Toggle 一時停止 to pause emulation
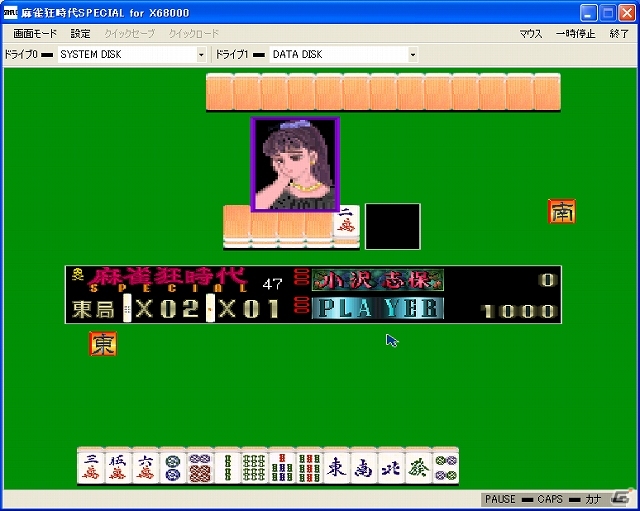This screenshot has height=511, width=640. [x=576, y=33]
